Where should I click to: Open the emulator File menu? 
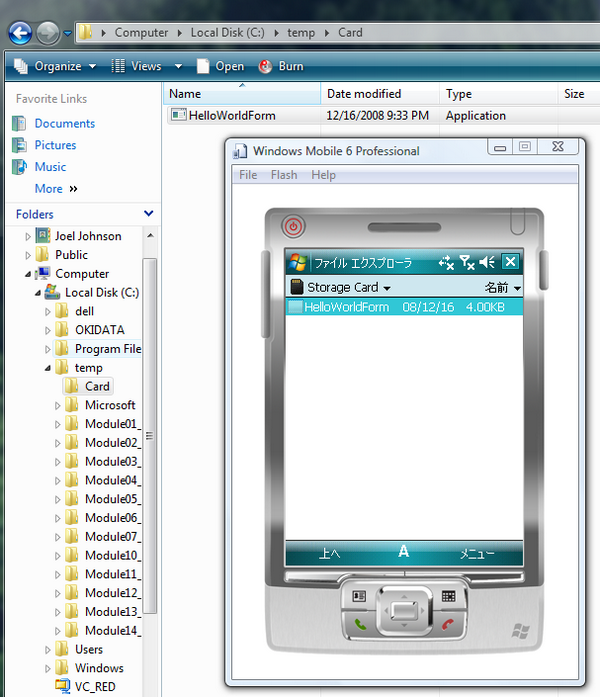(x=248, y=175)
